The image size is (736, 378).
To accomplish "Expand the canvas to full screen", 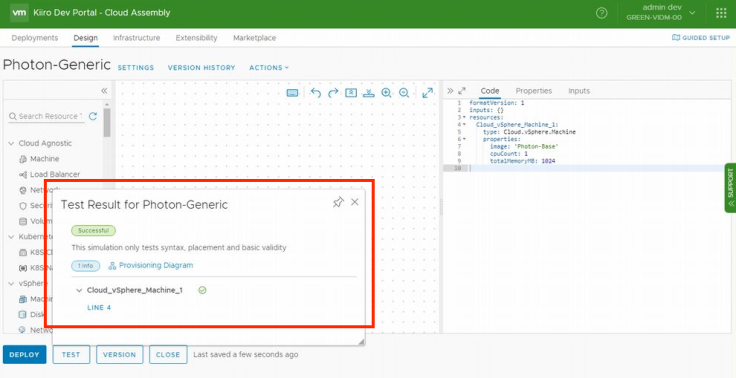I will pos(427,93).
